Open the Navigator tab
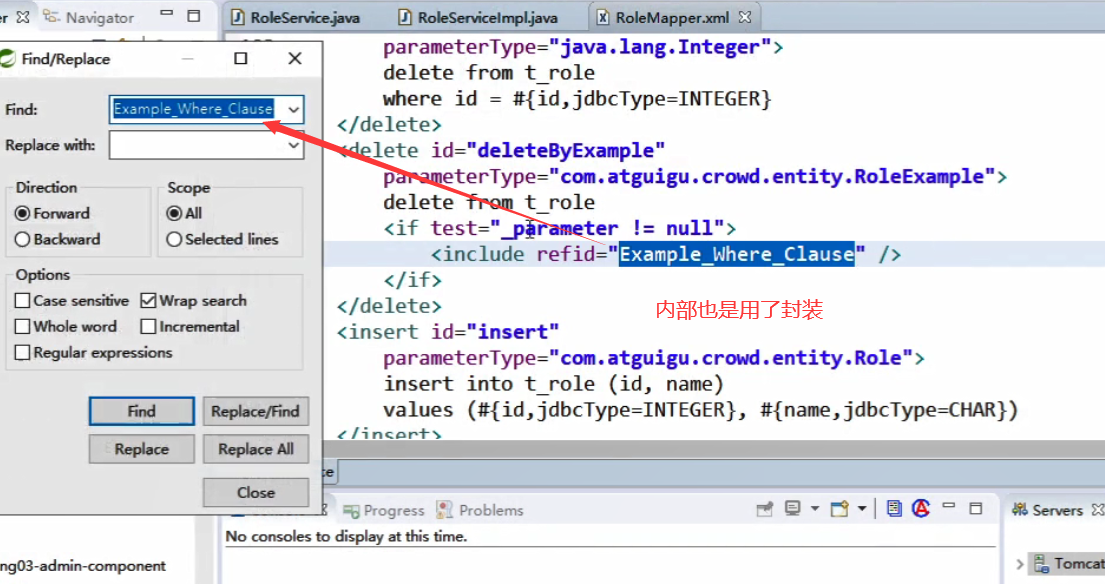This screenshot has width=1105, height=584. 89,18
